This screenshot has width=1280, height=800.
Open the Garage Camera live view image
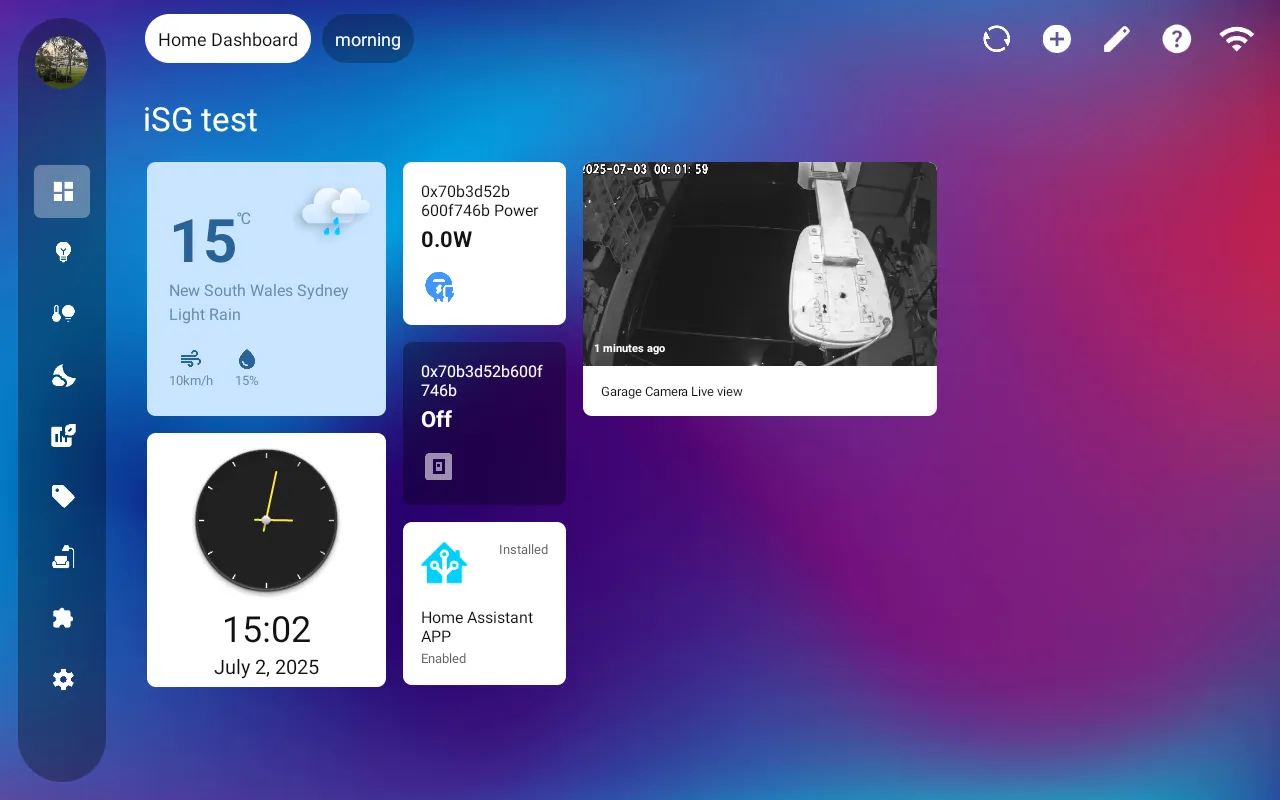759,264
